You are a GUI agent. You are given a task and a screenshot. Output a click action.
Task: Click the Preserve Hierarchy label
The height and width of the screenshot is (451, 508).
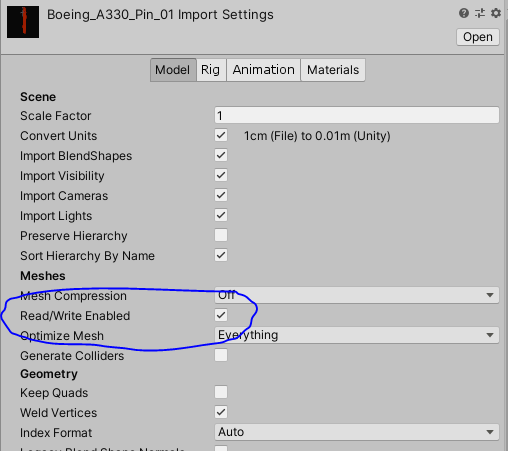pyautogui.click(x=74, y=236)
